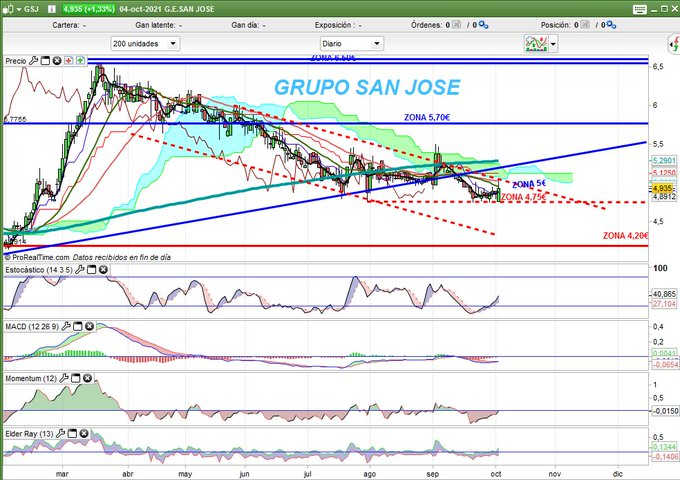The height and width of the screenshot is (480, 680).
Task: Click the 5,2901 value tag on the price axis
Action: 664,160
